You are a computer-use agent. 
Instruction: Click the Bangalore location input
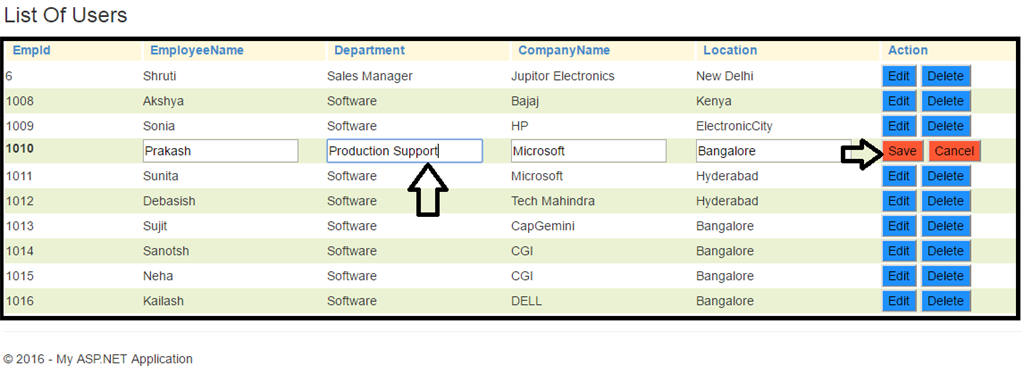pyautogui.click(x=773, y=151)
